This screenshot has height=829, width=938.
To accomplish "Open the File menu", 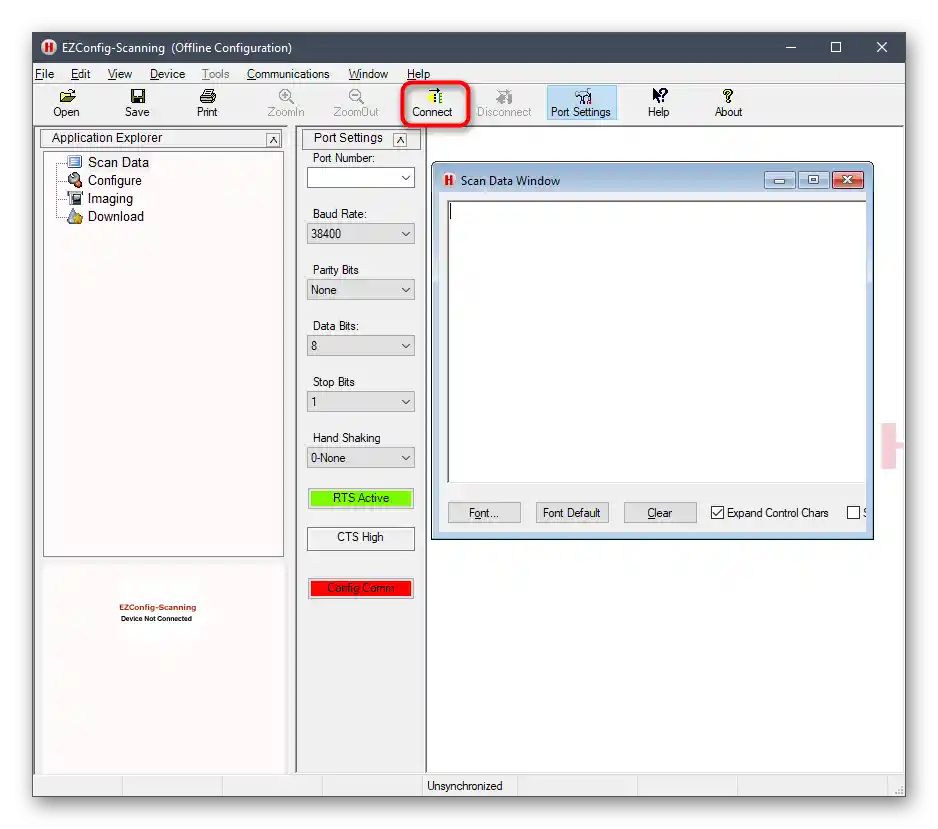I will (x=45, y=74).
